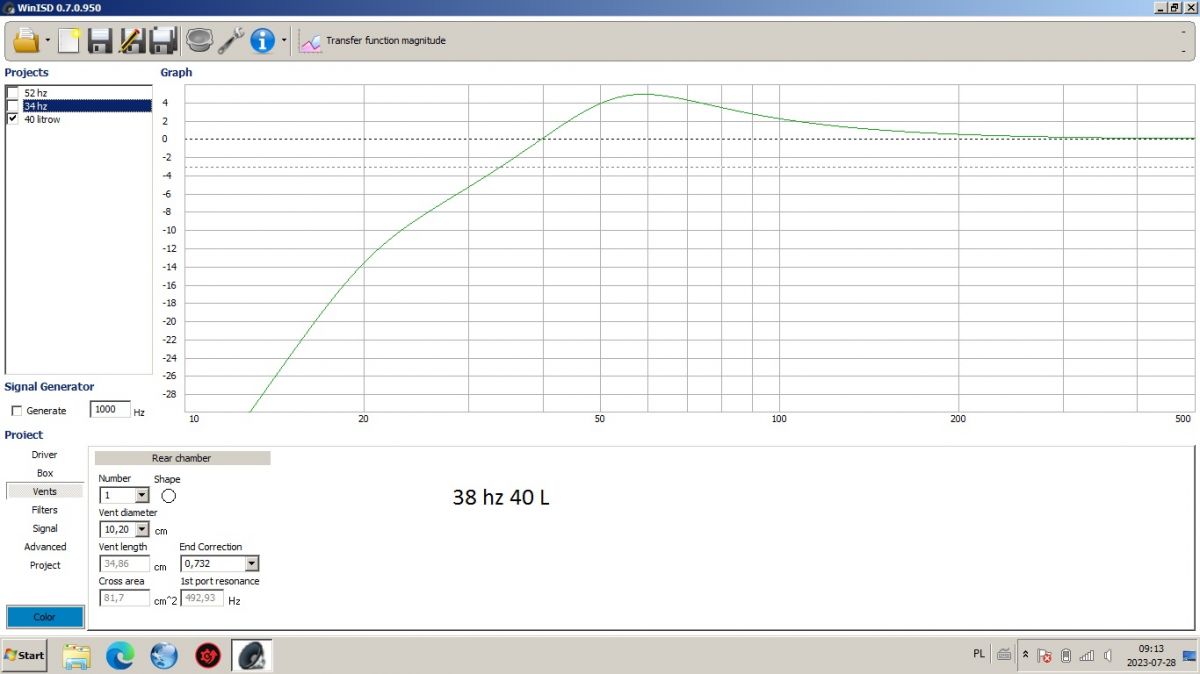The image size is (1200, 674).
Task: Uncheck the 40 litrow project checkbox
Action: click(13, 119)
